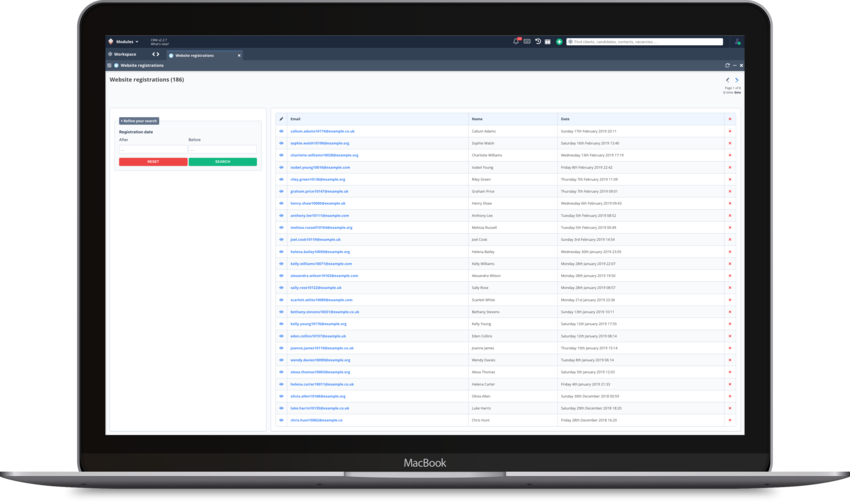Click the gift icon in the top bar

548,41
